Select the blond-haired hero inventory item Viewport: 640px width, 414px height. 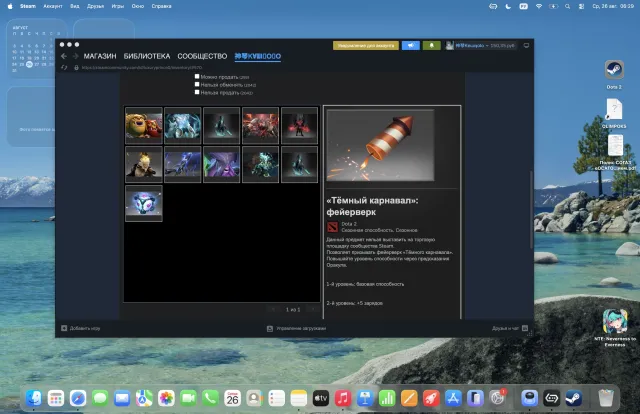point(144,165)
